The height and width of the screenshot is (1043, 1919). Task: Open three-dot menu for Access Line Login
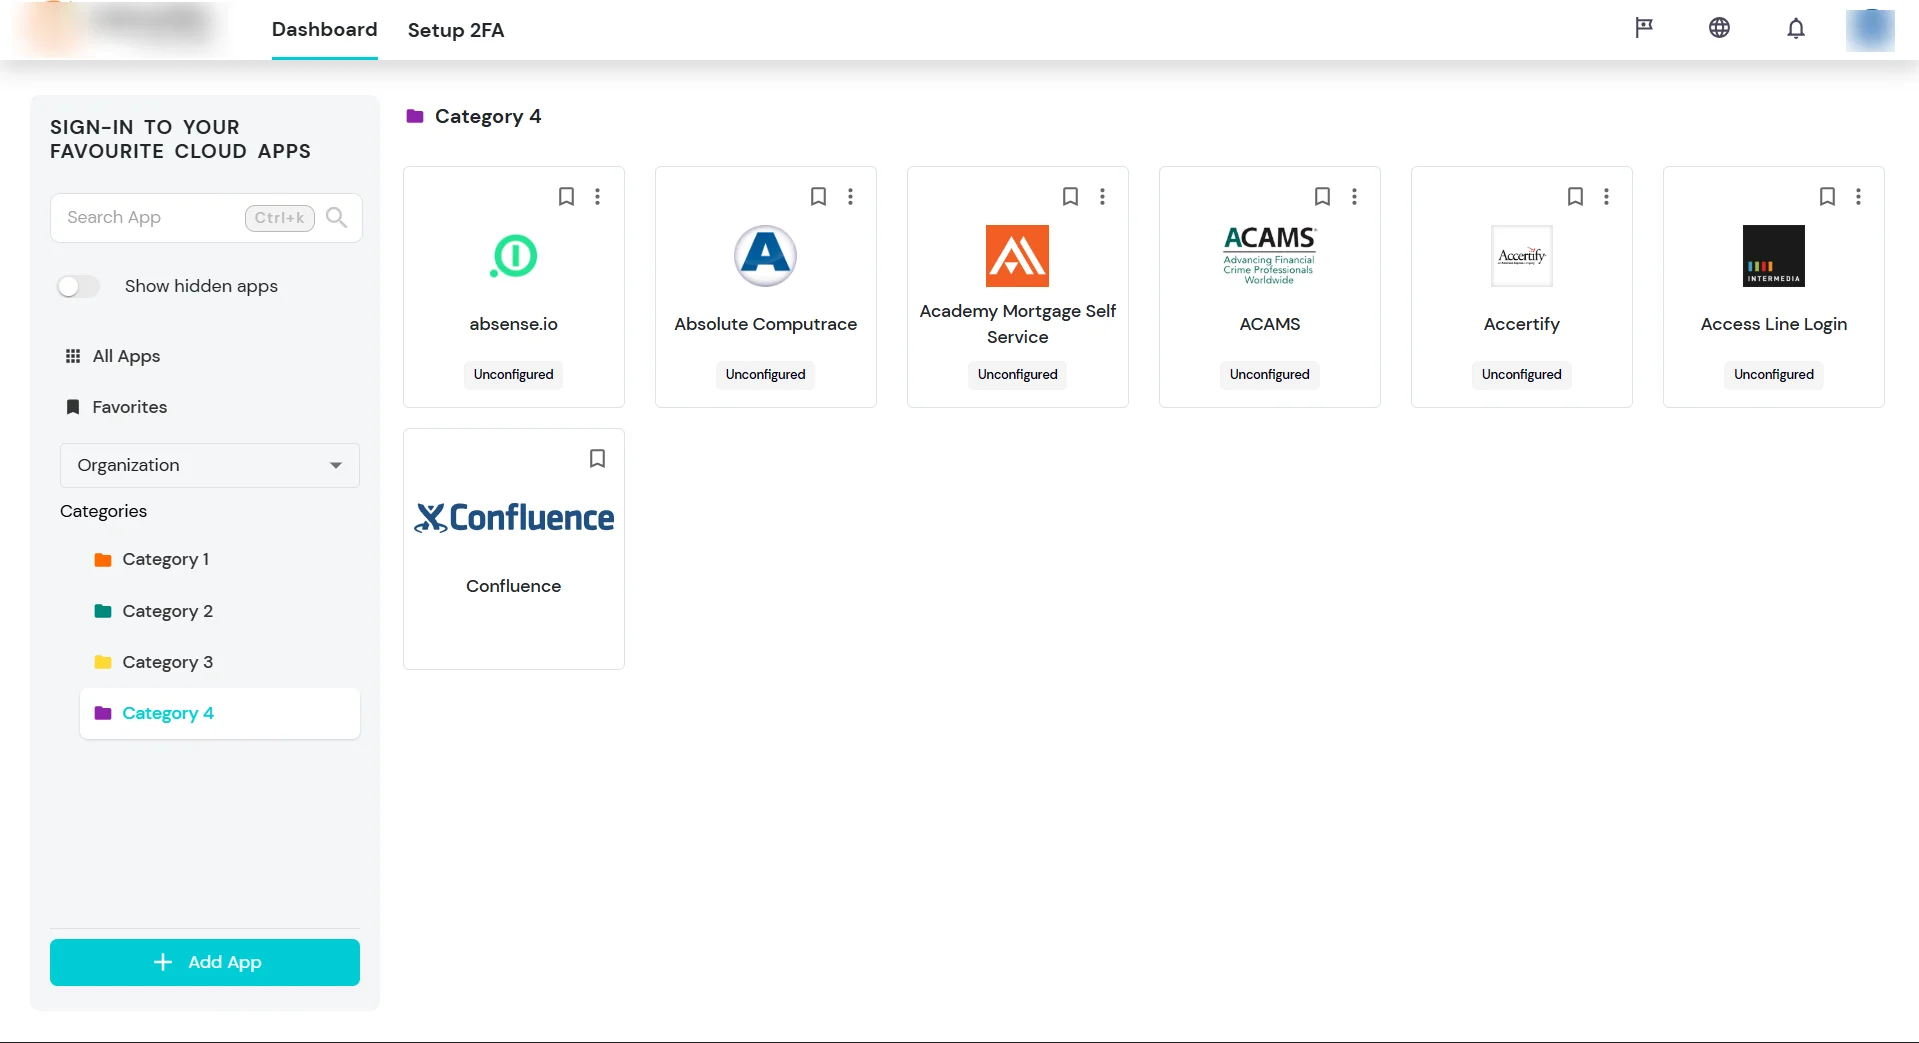(1858, 197)
